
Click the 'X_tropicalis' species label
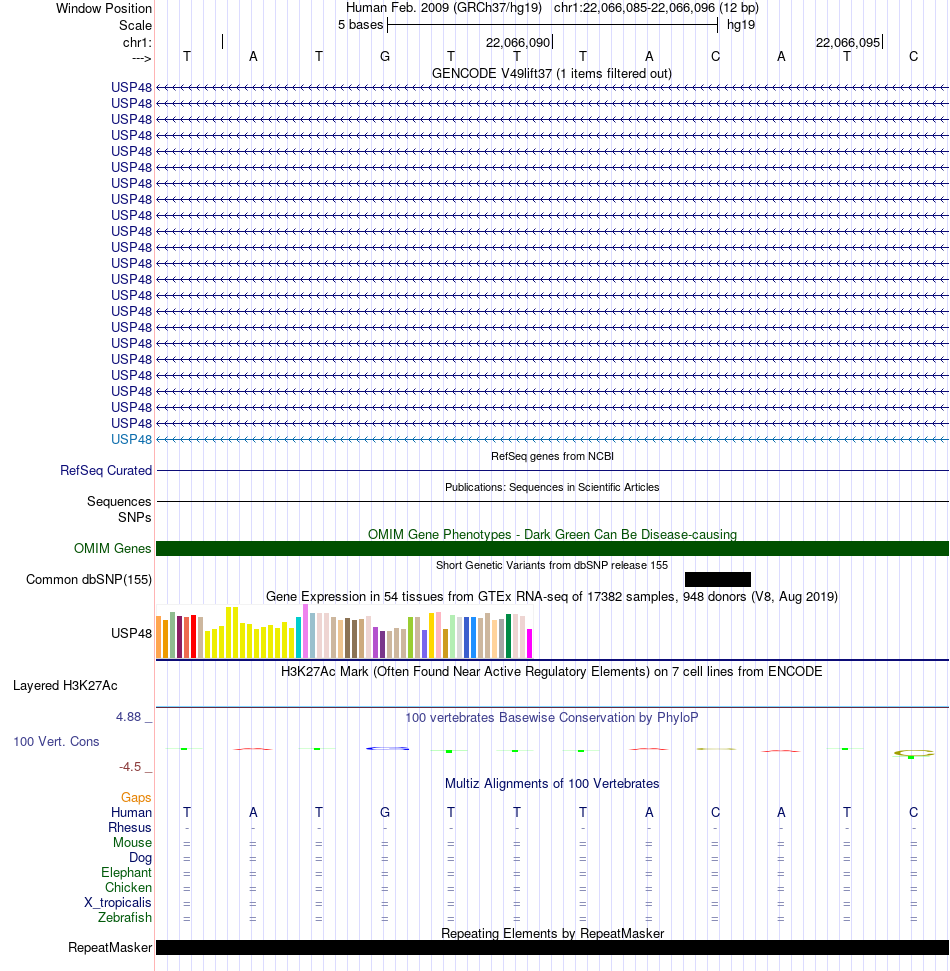[x=118, y=903]
